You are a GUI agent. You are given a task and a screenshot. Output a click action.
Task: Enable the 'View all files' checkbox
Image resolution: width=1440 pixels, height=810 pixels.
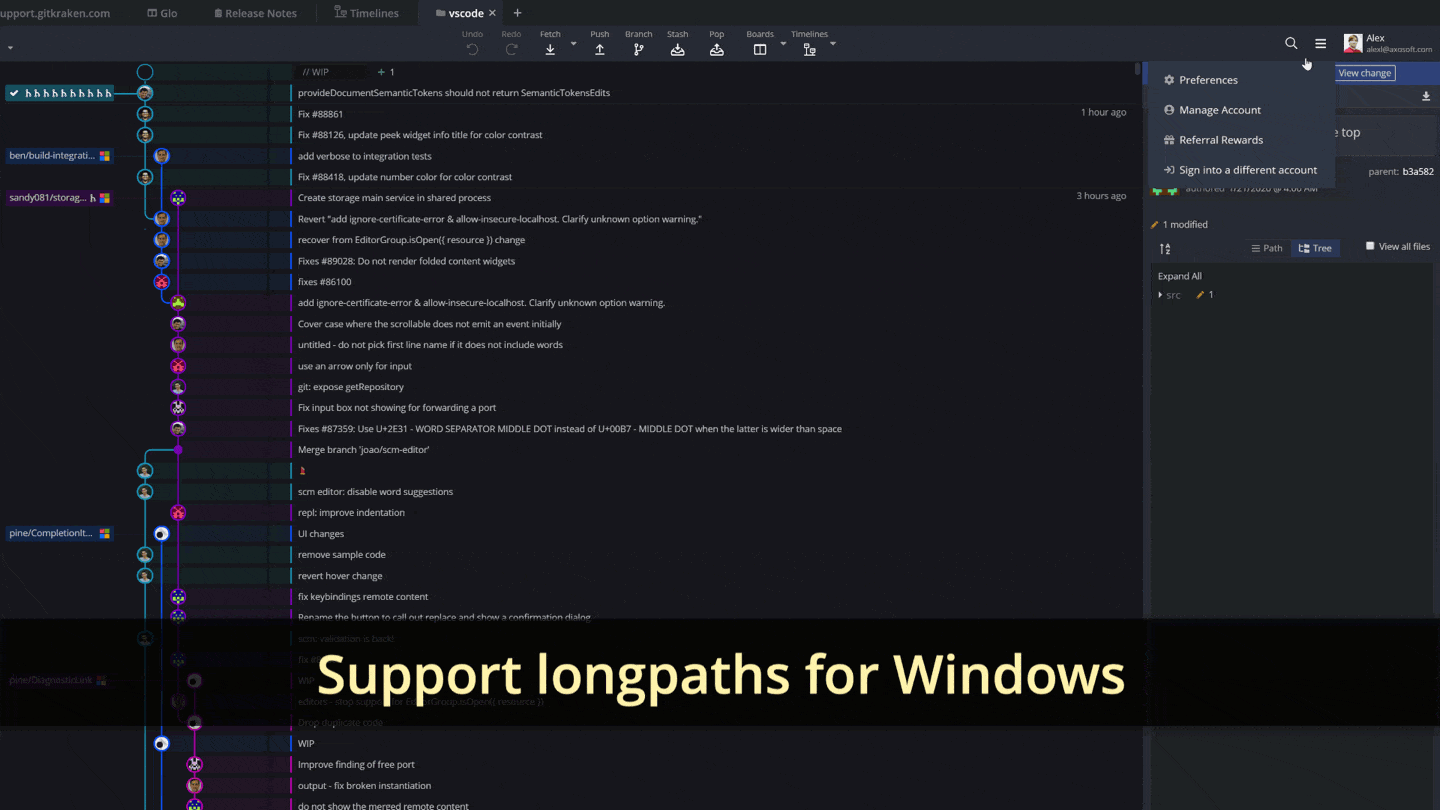(1370, 246)
